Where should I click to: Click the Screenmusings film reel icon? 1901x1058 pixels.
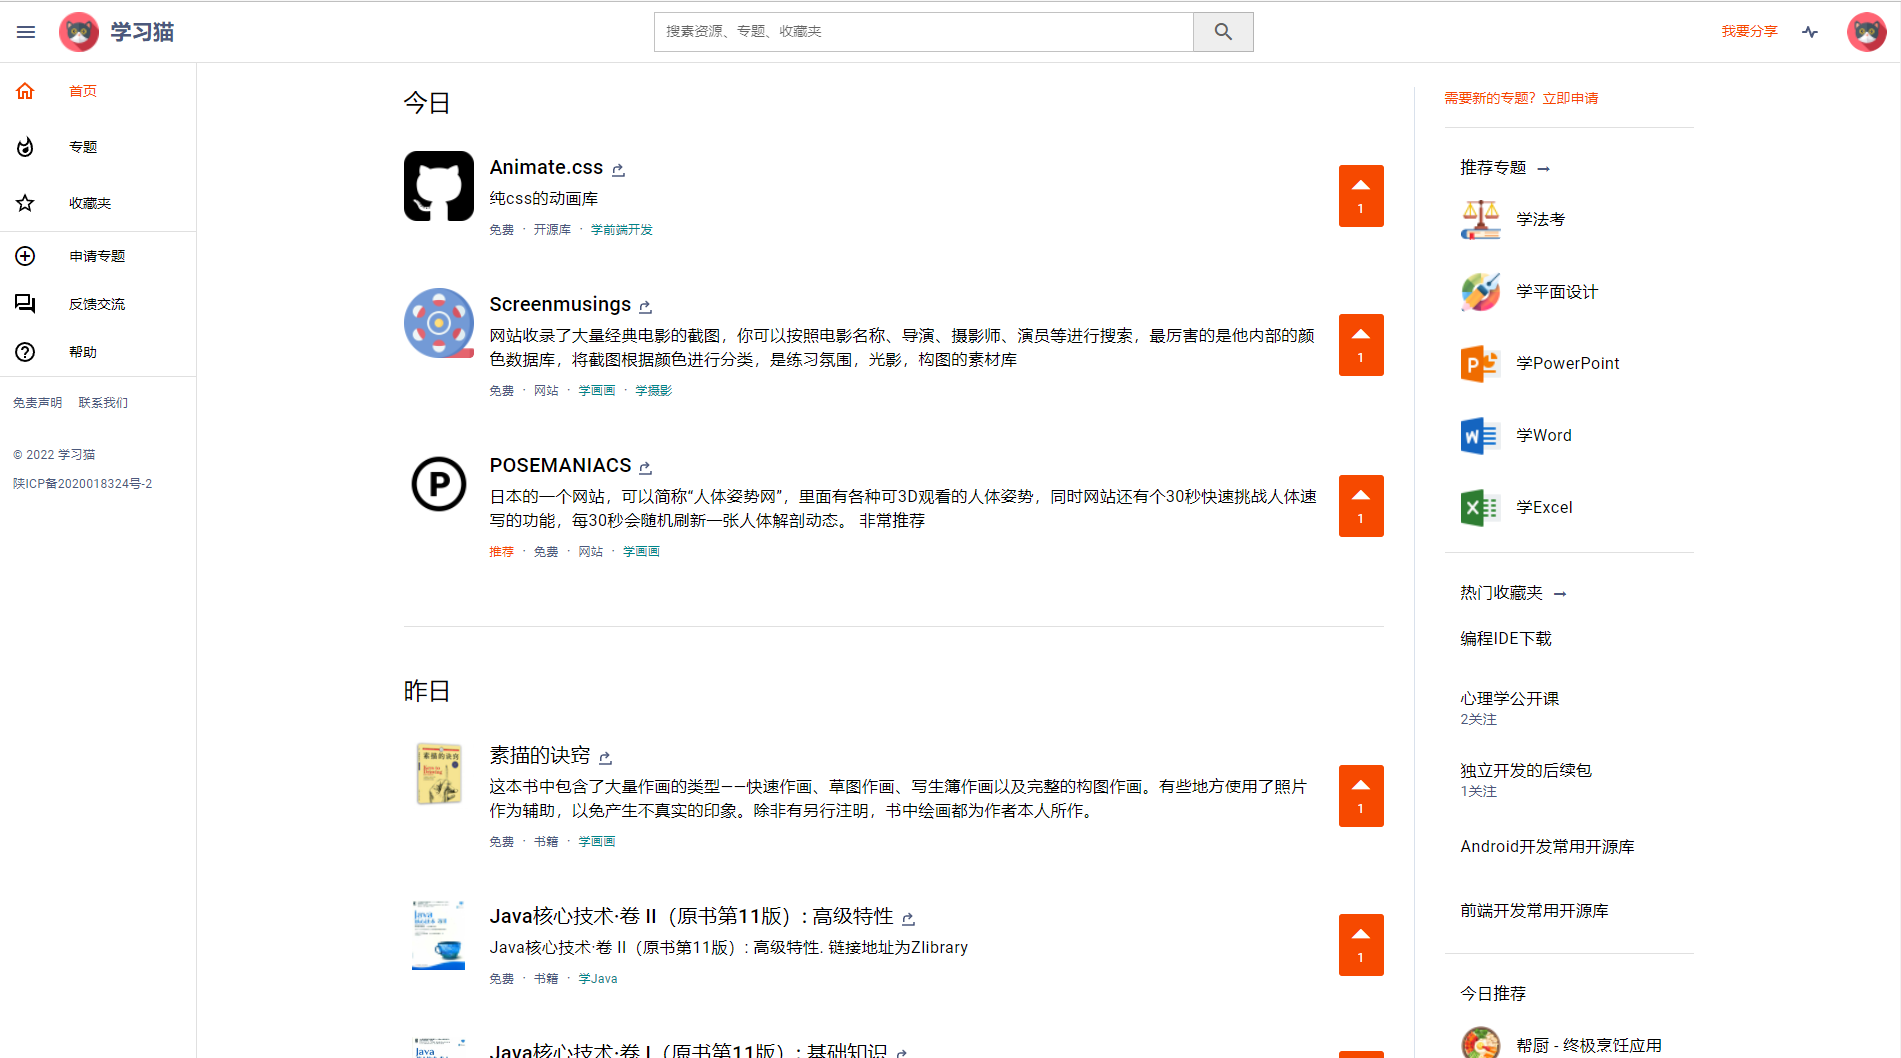tap(438, 323)
